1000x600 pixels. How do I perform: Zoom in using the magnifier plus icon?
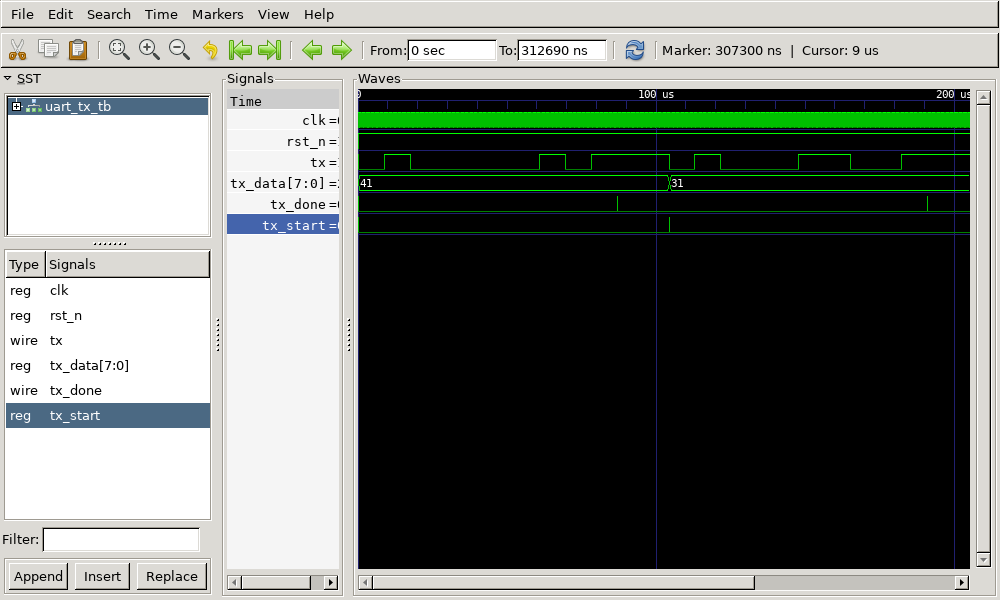click(x=149, y=50)
